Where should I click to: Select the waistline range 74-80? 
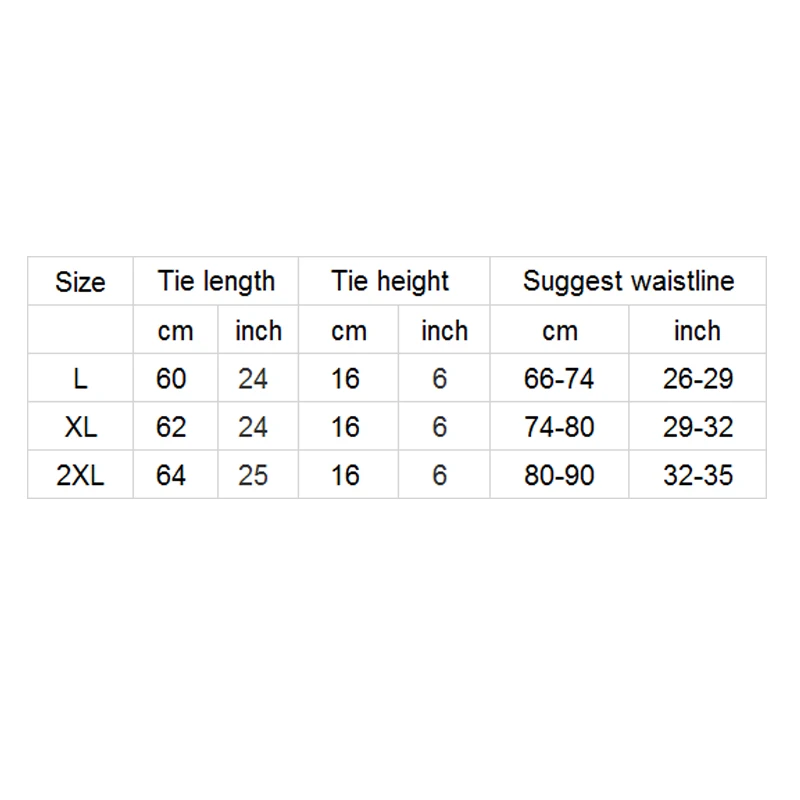559,427
